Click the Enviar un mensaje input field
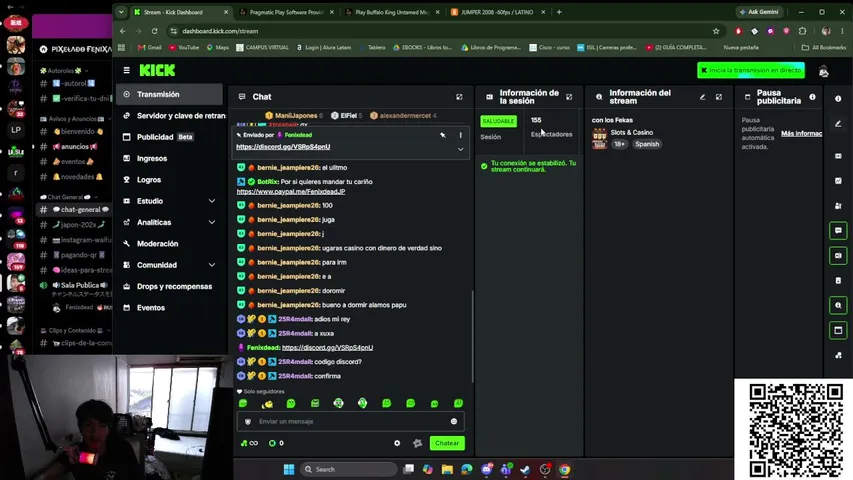 351,421
